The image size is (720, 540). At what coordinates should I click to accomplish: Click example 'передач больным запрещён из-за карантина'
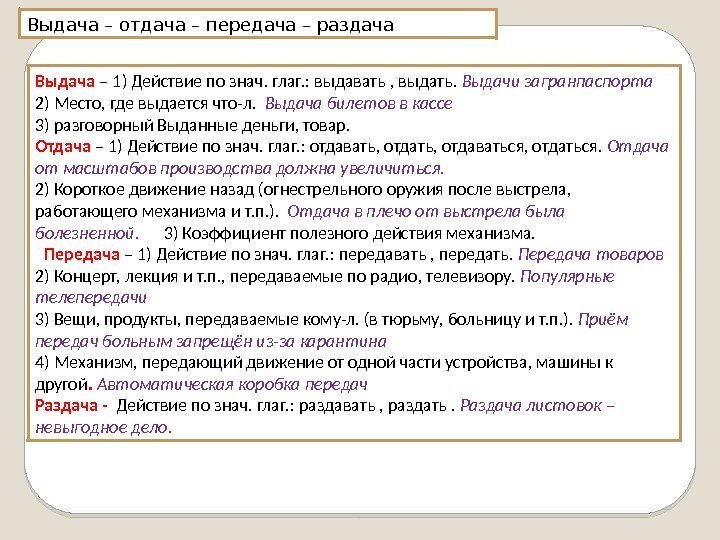click(211, 342)
